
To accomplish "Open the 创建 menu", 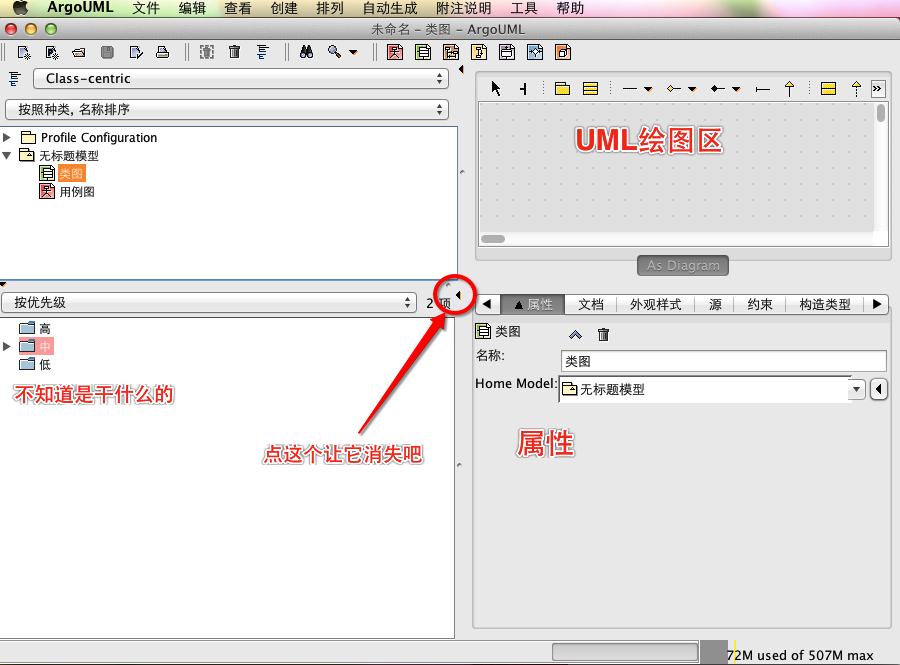I will click(x=284, y=8).
